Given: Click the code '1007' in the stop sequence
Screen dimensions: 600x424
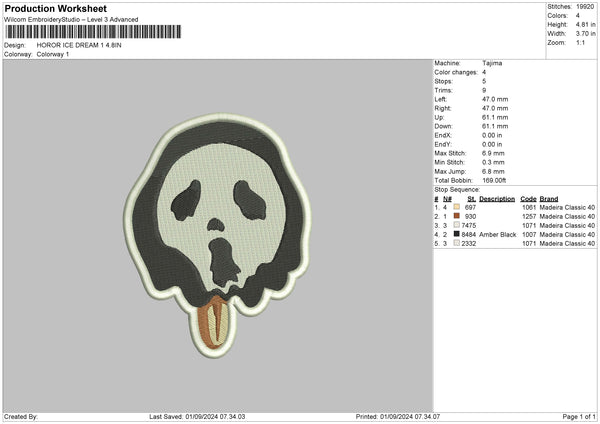Looking at the screenshot, I should (x=529, y=235).
